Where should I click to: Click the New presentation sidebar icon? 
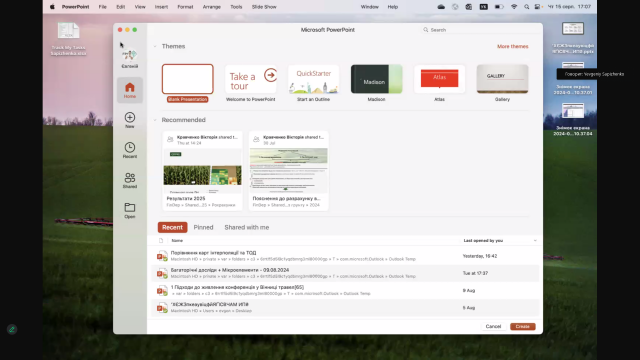[130, 120]
